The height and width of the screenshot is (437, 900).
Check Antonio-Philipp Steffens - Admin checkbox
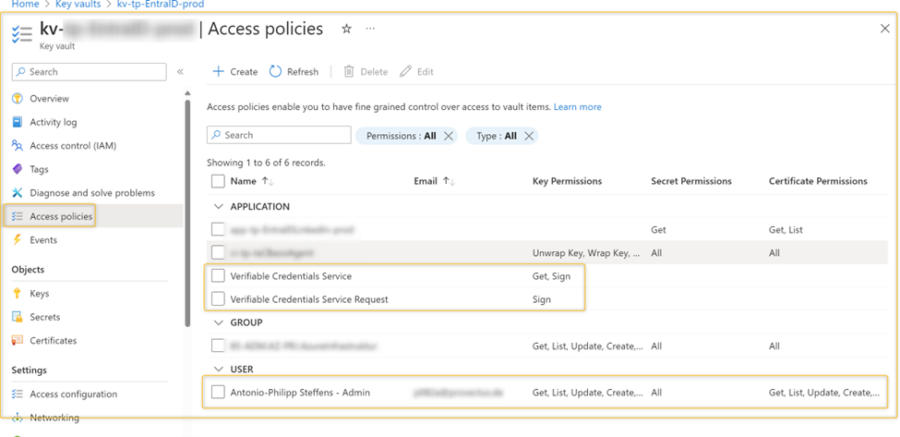[x=218, y=393]
